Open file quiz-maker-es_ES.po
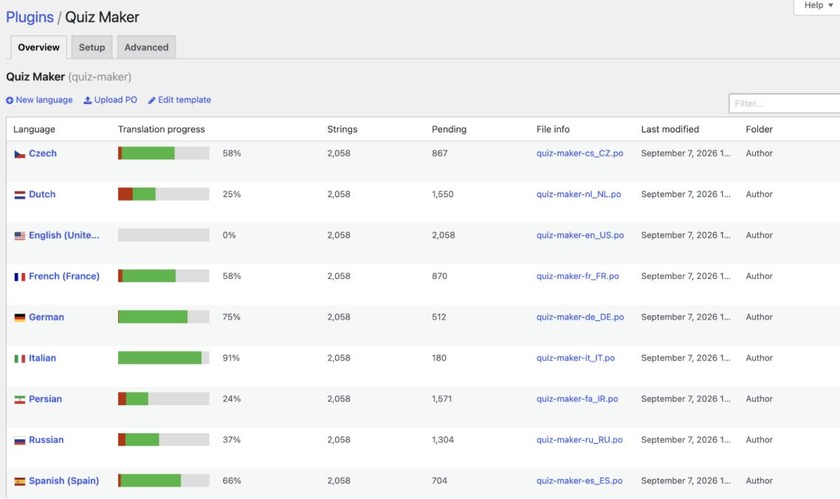 579,481
